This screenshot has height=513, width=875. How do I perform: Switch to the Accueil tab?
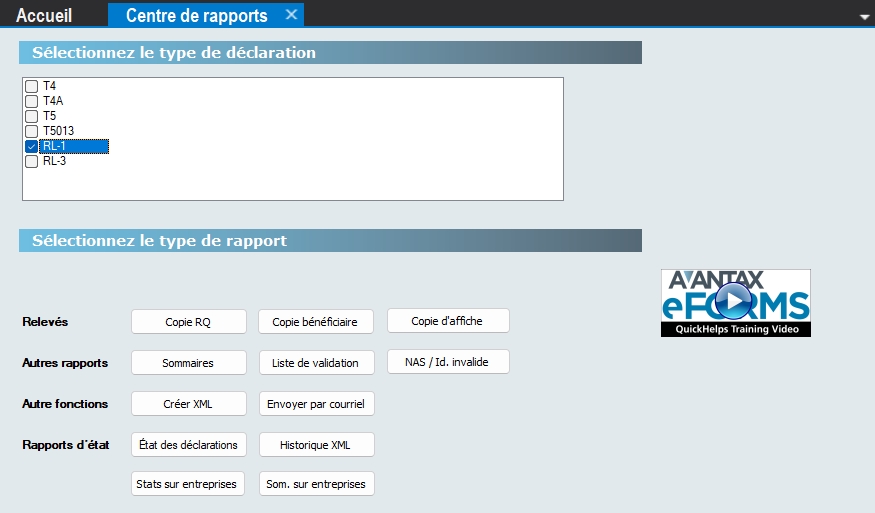44,15
